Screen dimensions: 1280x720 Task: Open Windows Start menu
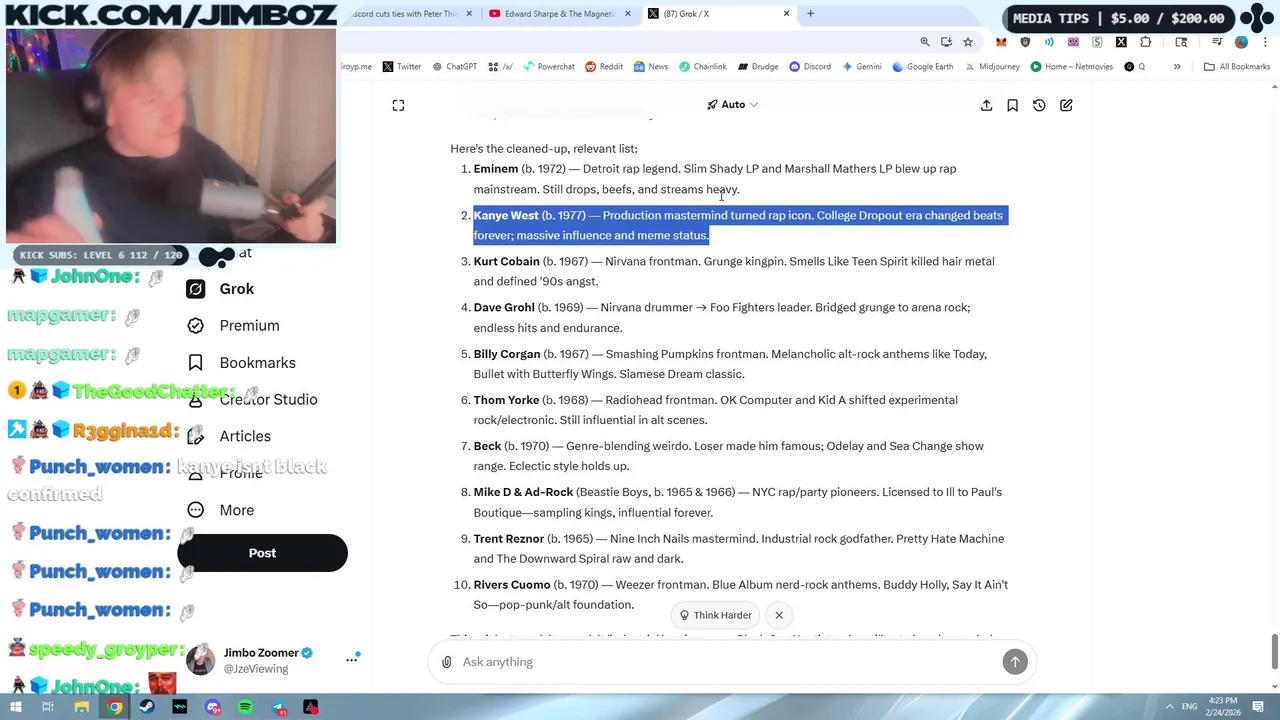click(x=17, y=707)
